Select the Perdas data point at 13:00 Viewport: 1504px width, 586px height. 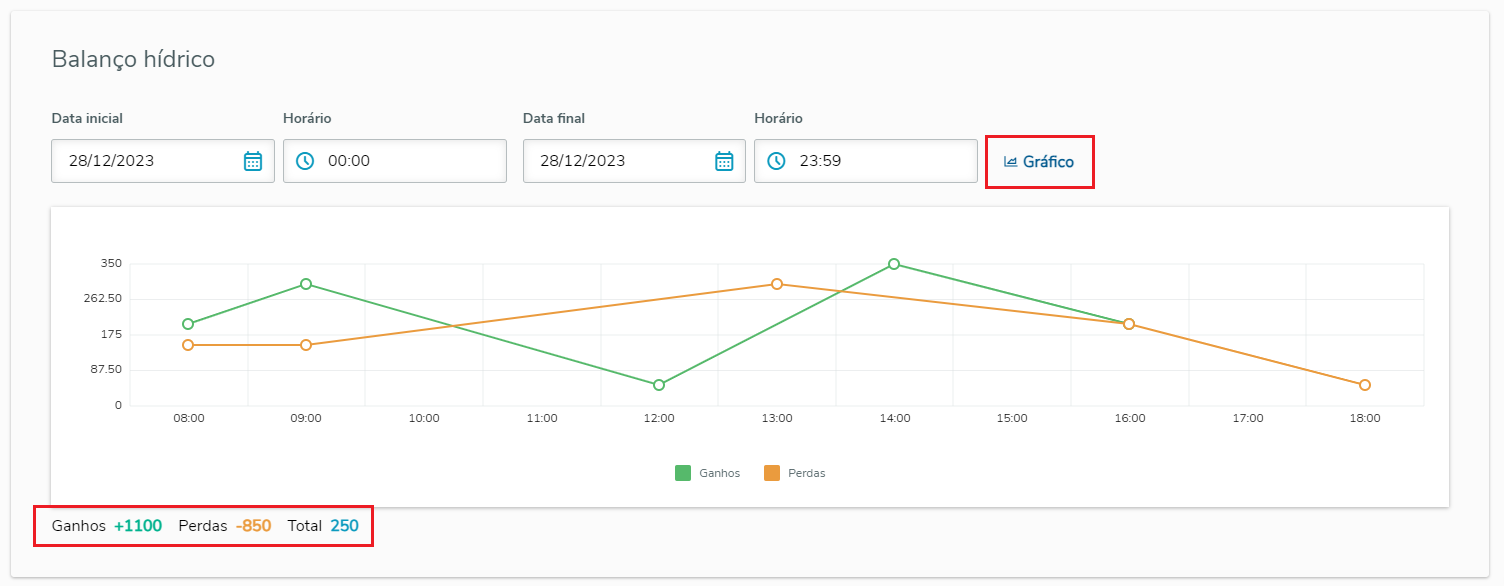coord(776,284)
